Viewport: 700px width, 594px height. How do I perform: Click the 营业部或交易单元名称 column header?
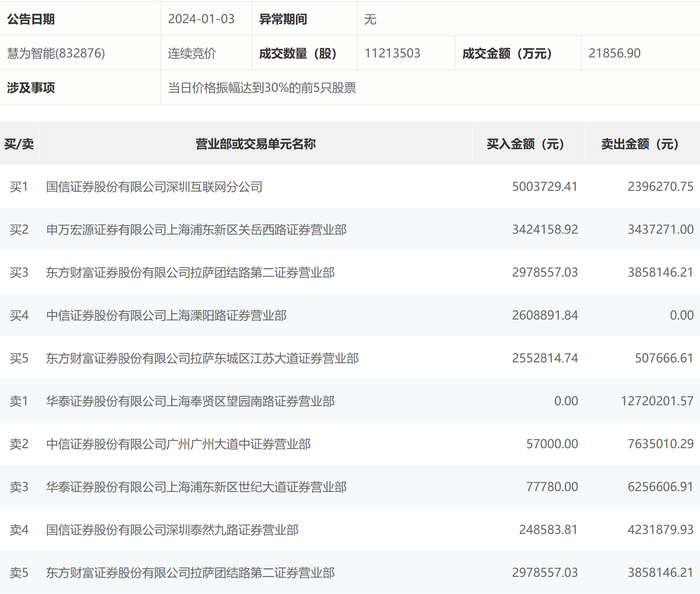(x=255, y=144)
